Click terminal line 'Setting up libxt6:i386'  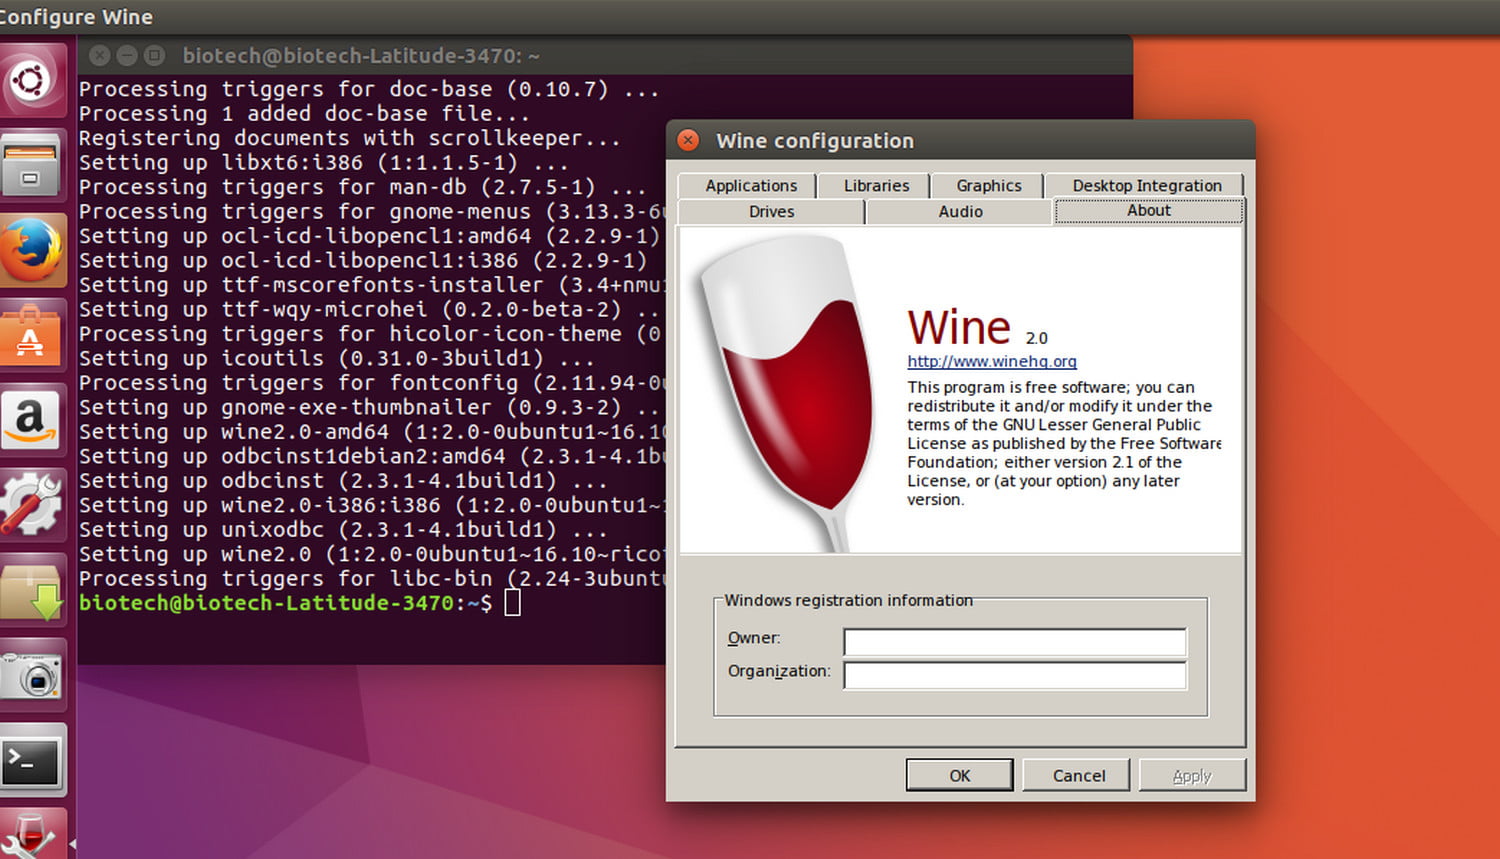323,162
